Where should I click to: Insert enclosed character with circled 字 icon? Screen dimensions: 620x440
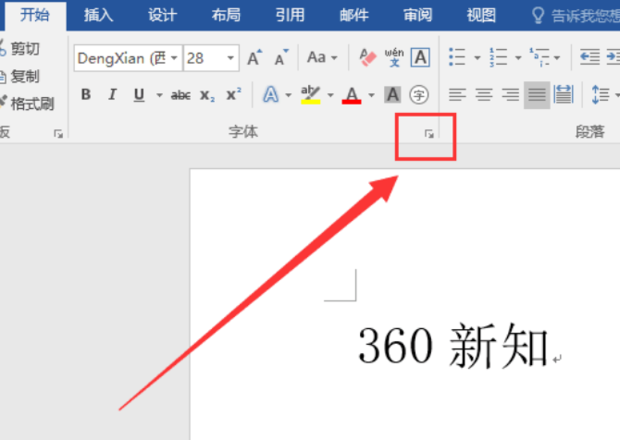coord(419,95)
